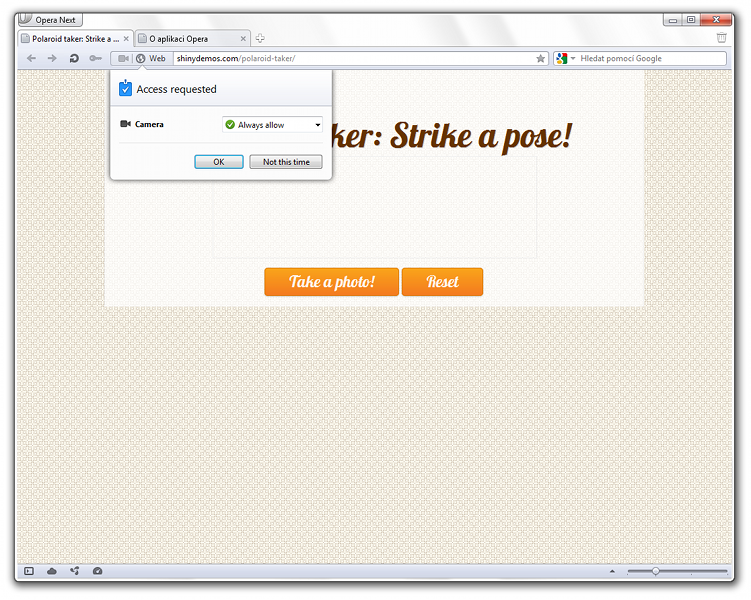Open closed tabs trash icon
Viewport: 751px width, 600px height.
721,38
